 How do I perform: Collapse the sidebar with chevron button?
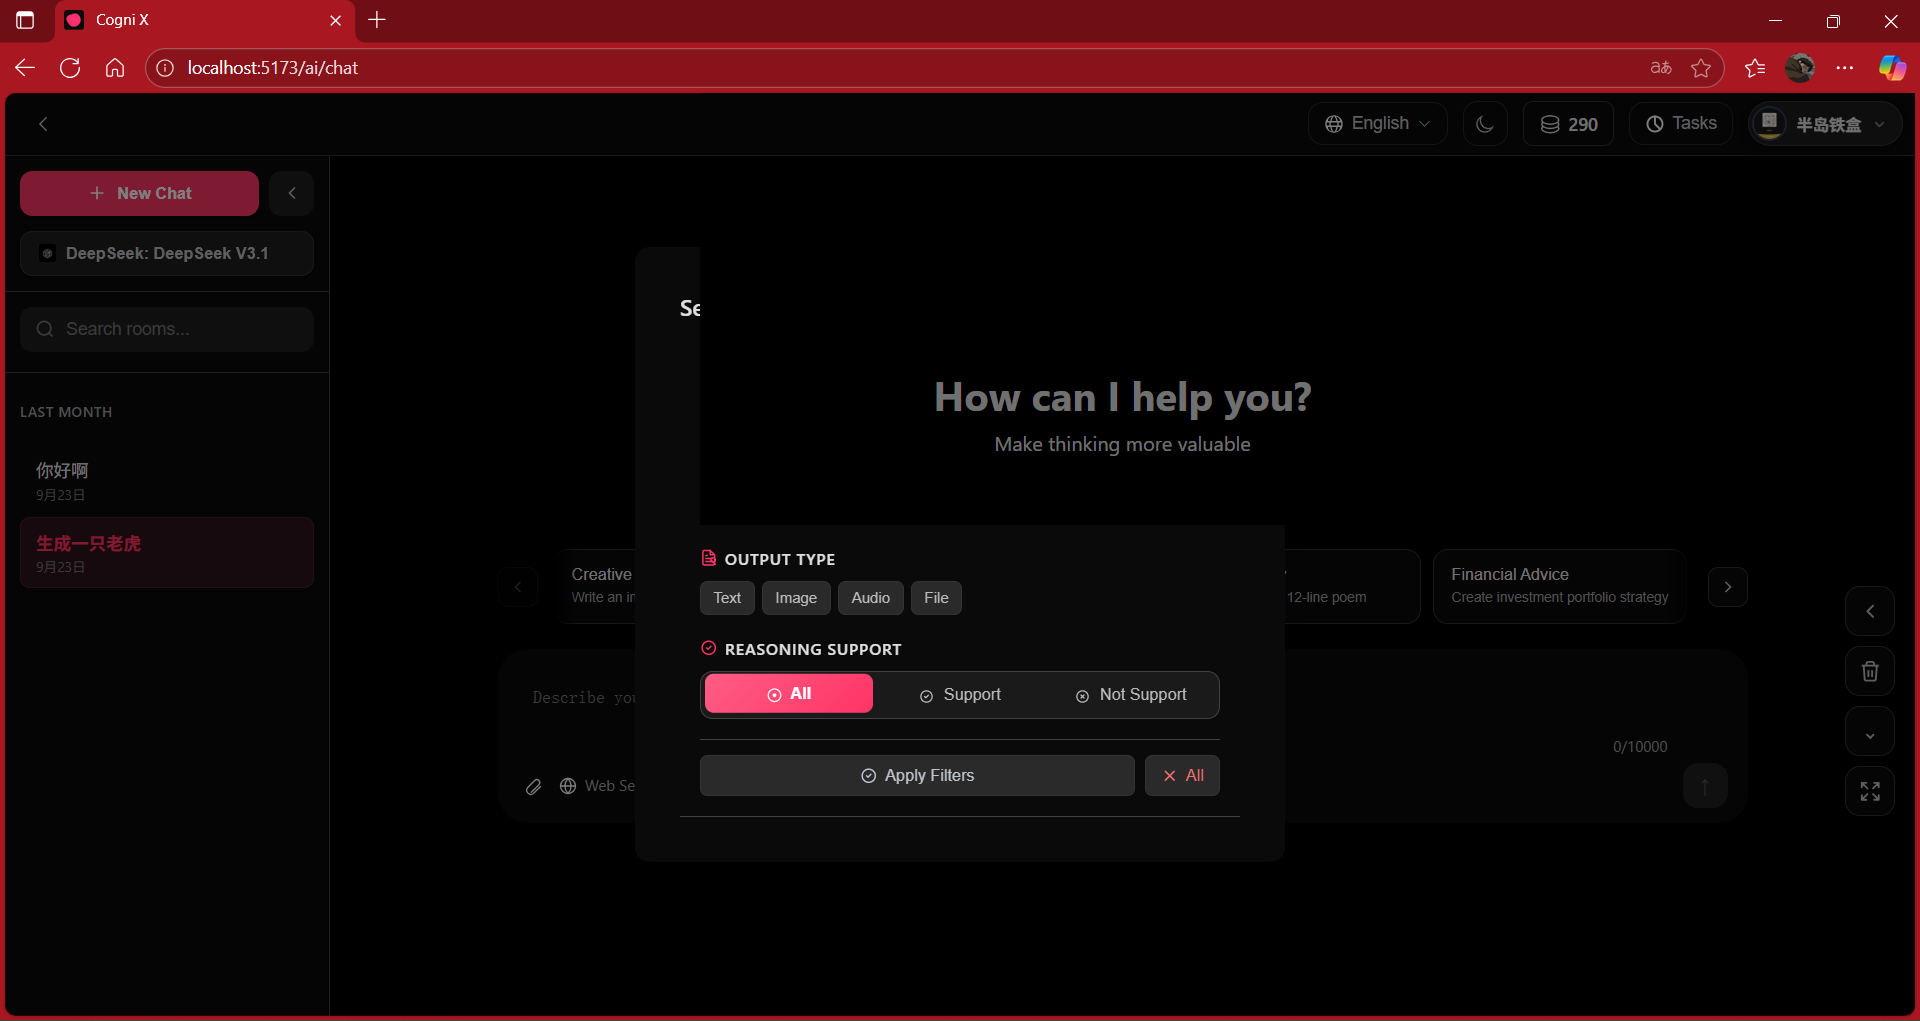292,194
